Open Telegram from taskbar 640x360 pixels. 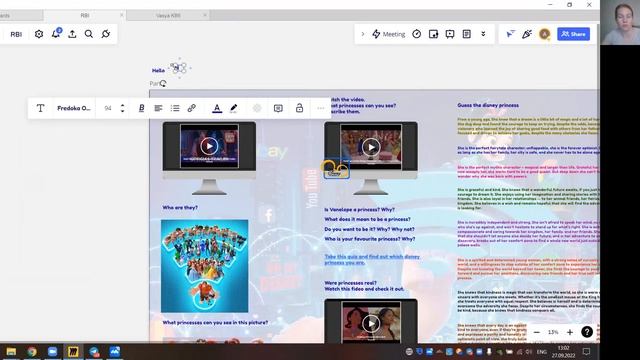94,351
